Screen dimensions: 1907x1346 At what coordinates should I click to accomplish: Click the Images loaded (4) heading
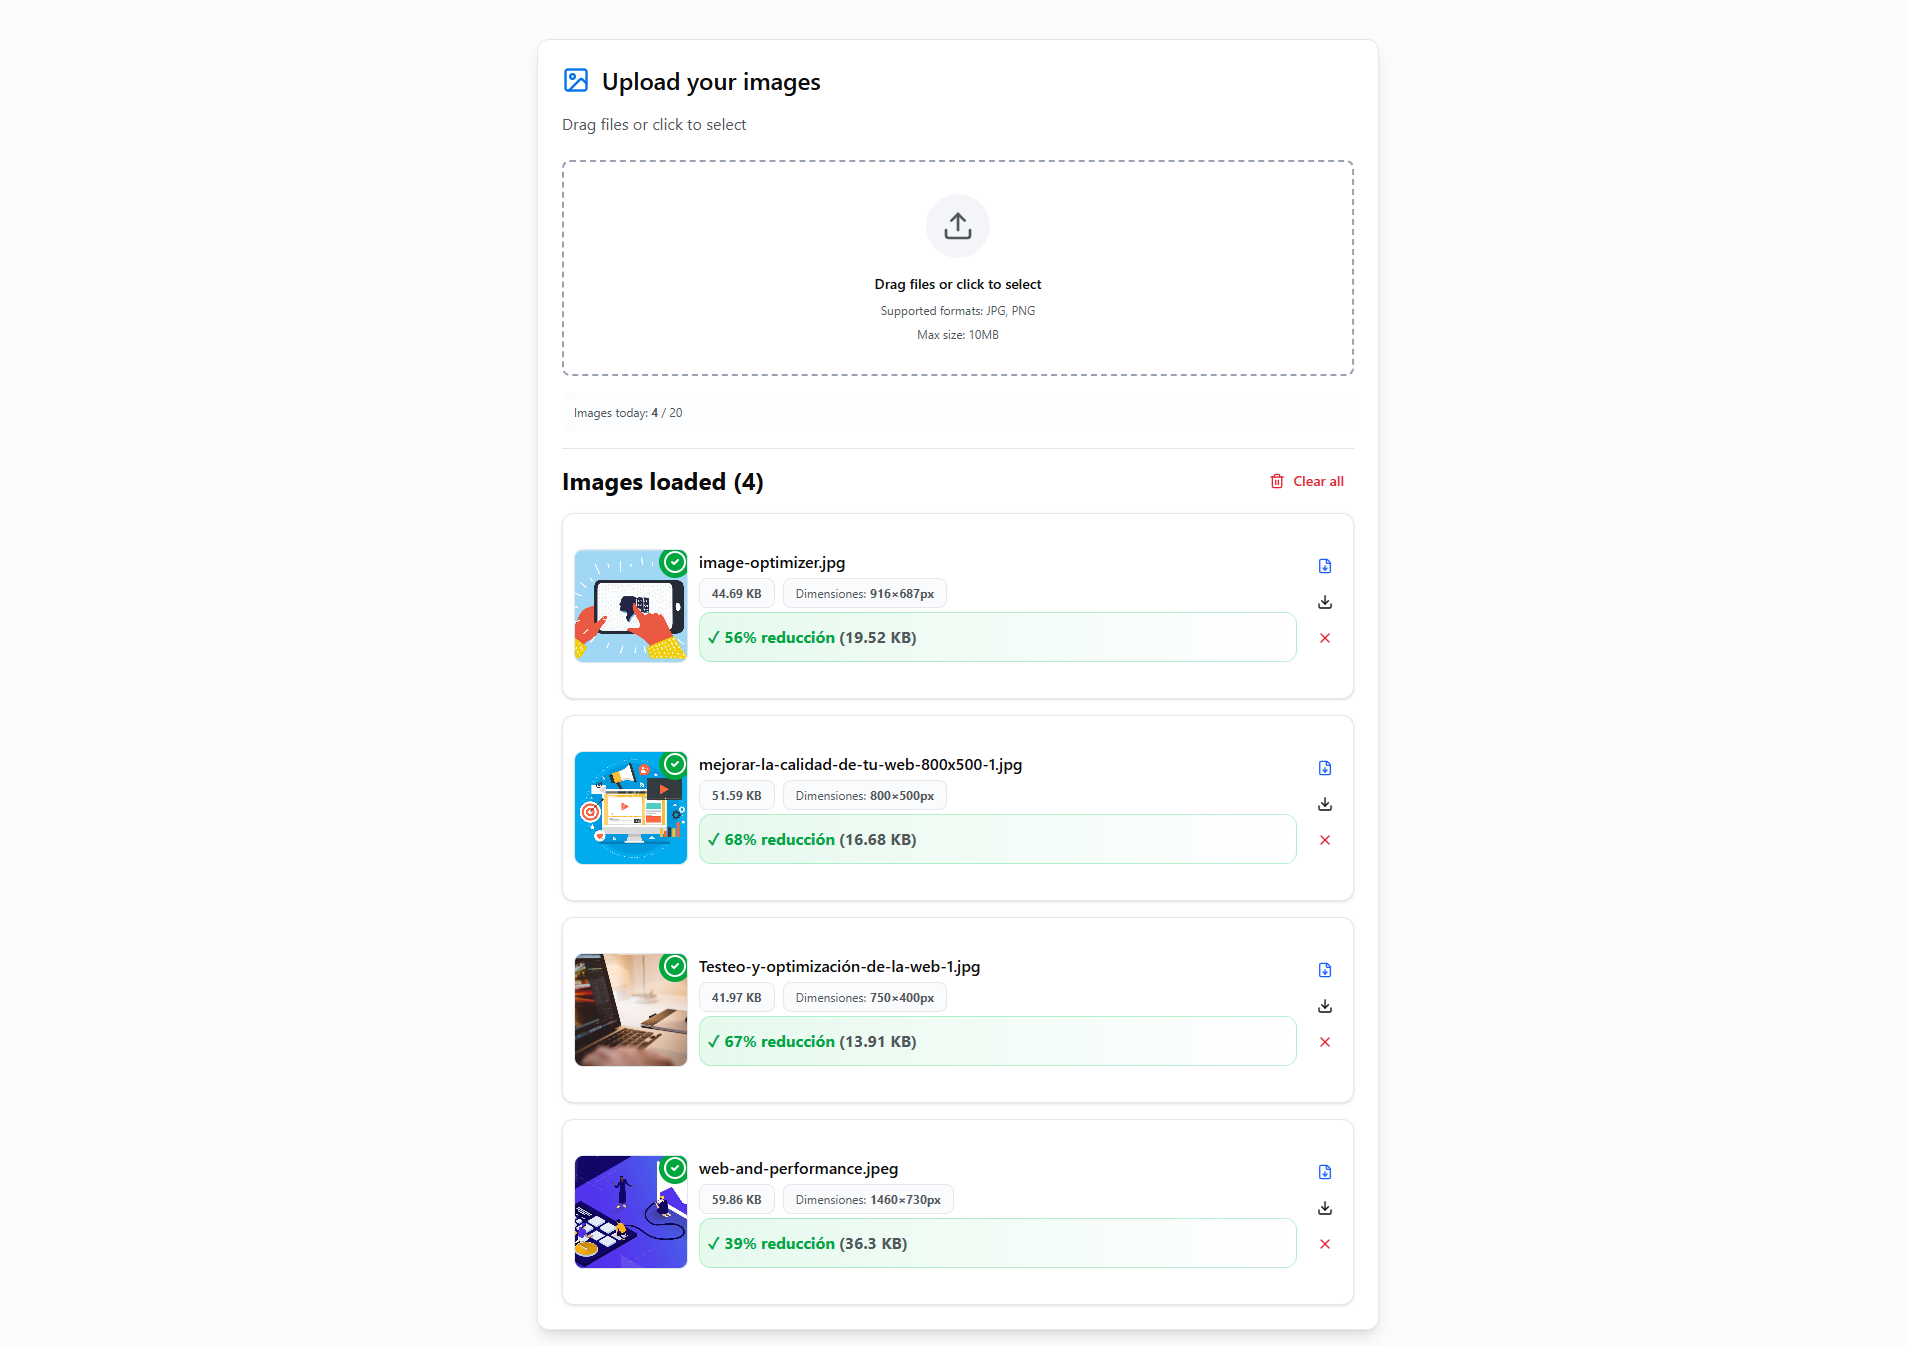663,482
